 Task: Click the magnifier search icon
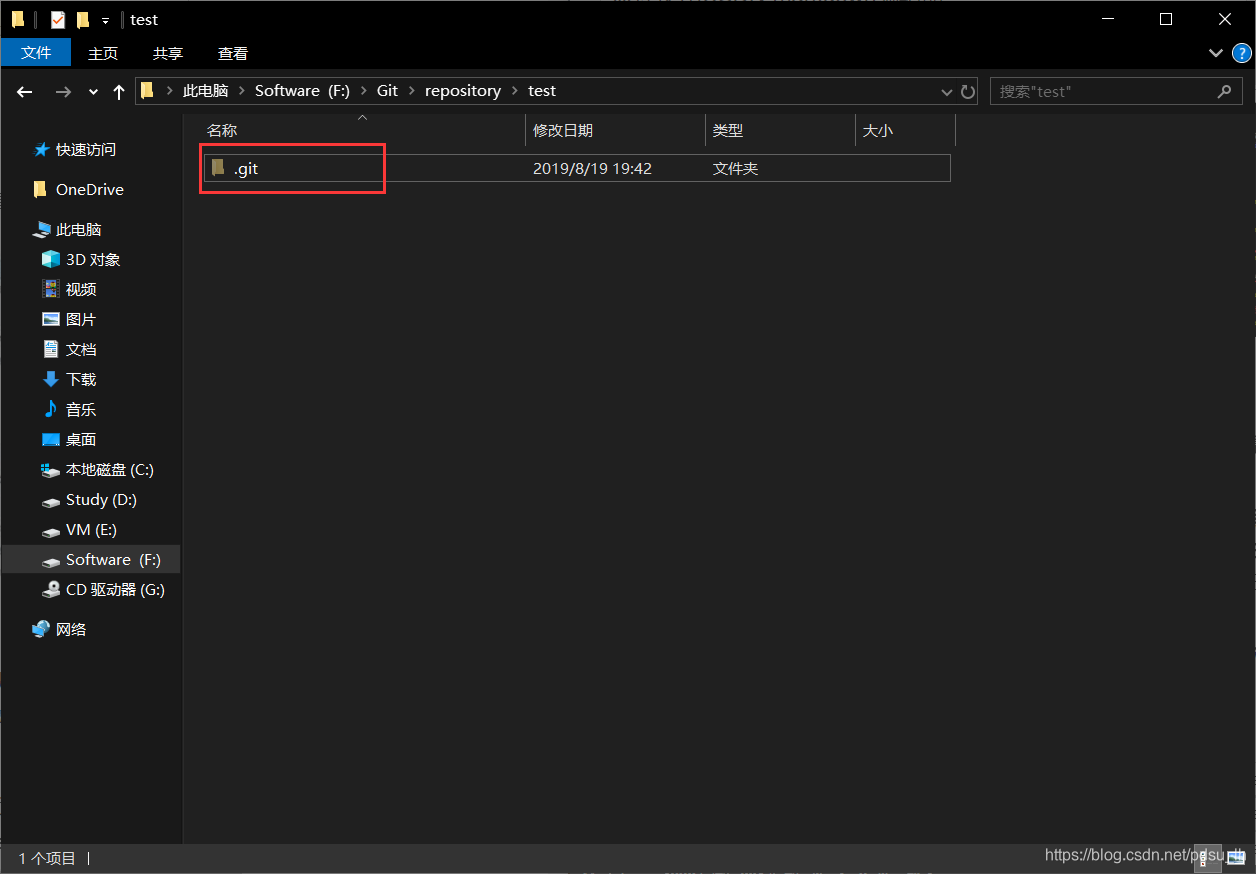[1224, 91]
